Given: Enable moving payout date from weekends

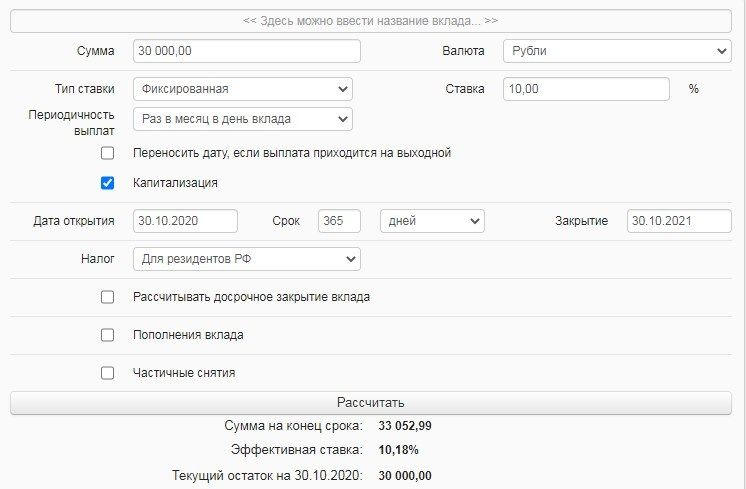Looking at the screenshot, I should pos(108,153).
